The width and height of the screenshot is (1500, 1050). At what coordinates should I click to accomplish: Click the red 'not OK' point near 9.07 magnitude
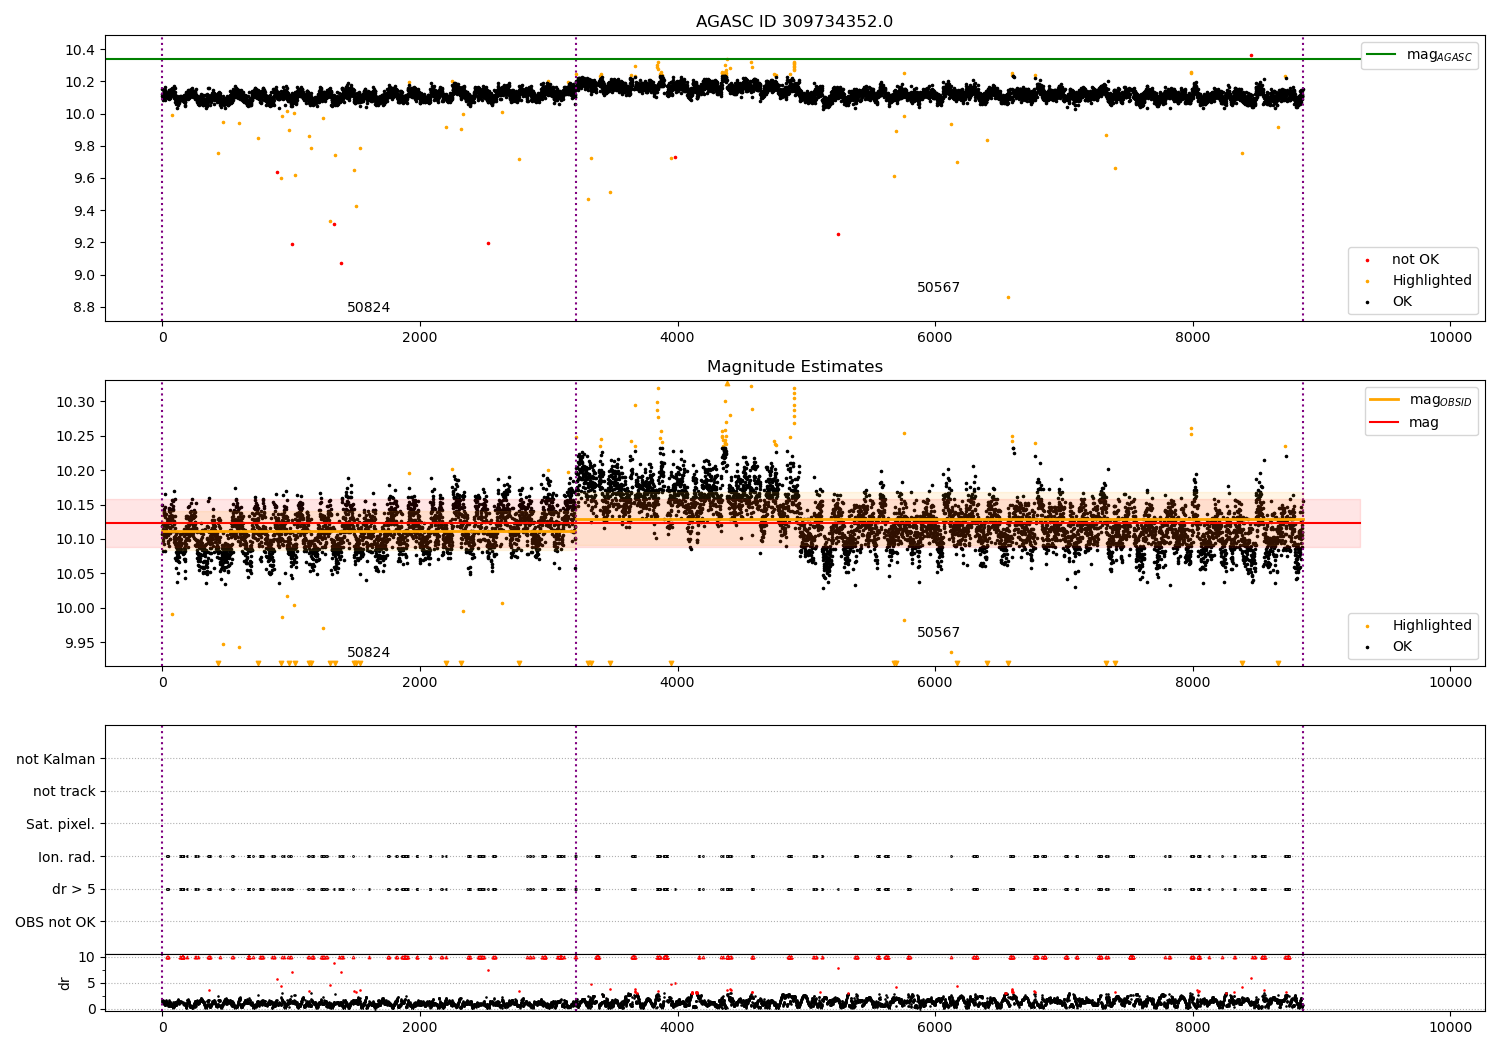pos(341,263)
